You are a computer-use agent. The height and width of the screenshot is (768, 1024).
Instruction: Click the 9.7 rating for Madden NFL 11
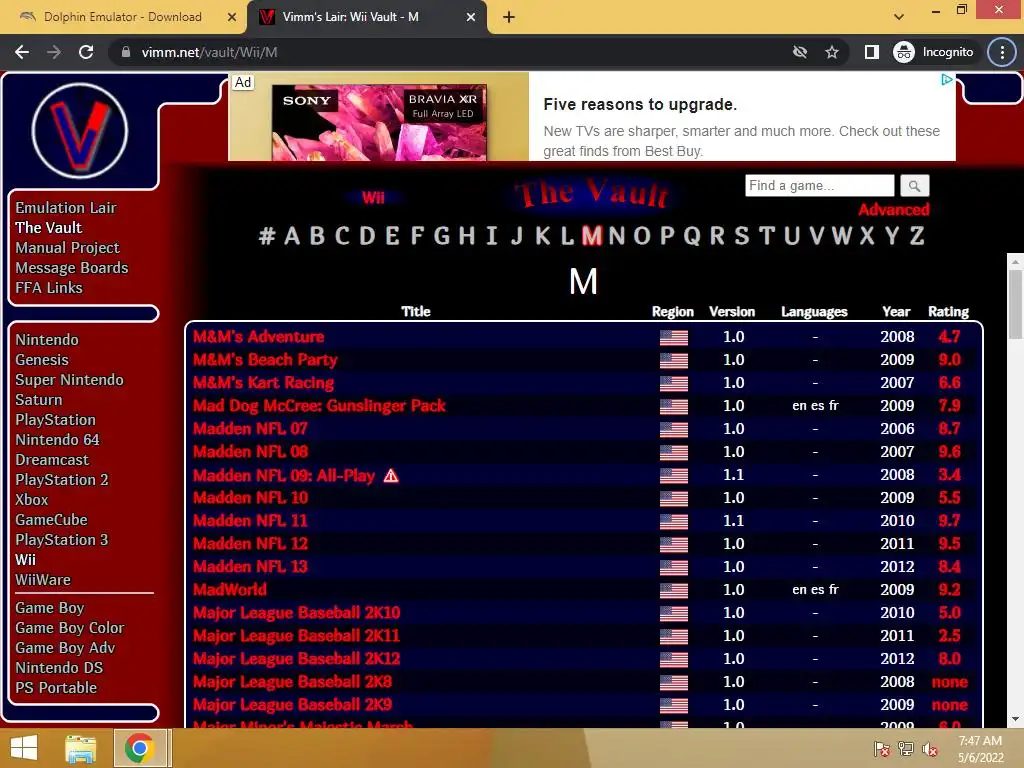[949, 521]
